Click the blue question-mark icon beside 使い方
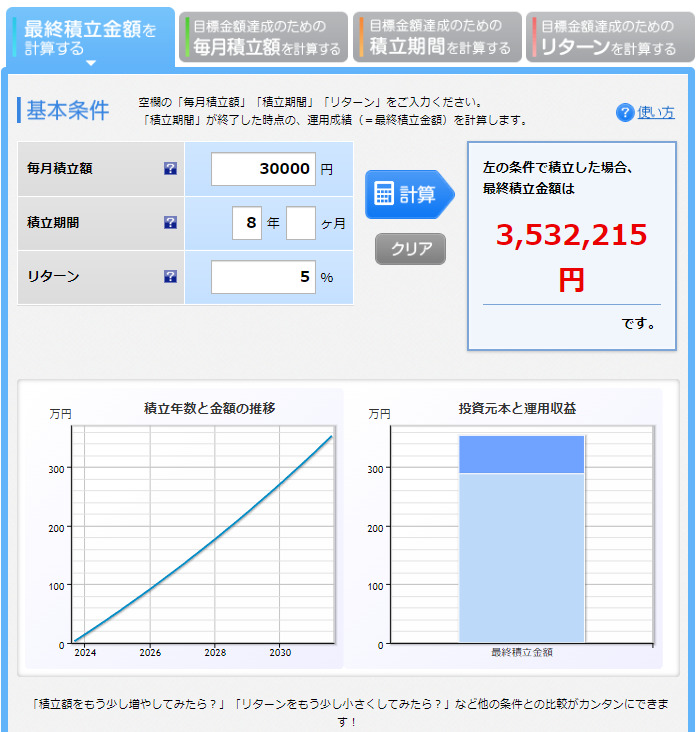 pyautogui.click(x=625, y=113)
